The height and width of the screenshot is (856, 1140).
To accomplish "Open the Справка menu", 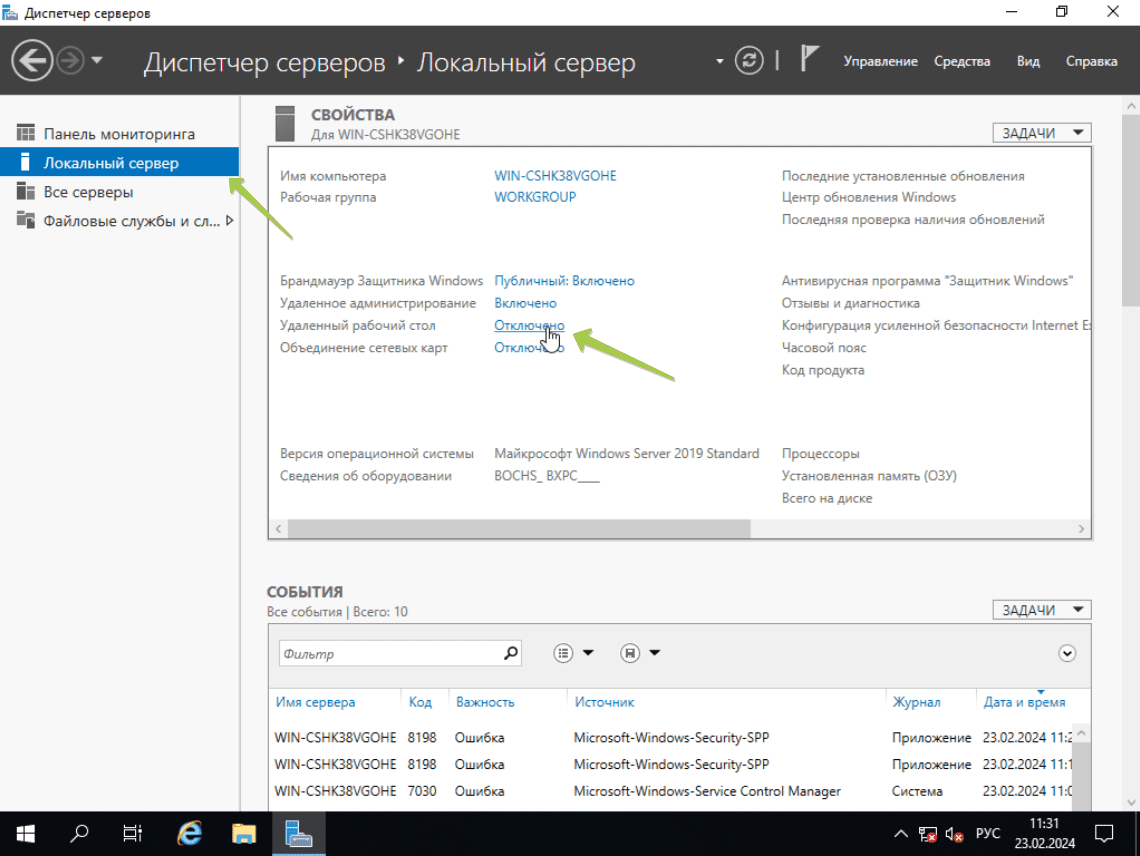I will [x=1091, y=61].
